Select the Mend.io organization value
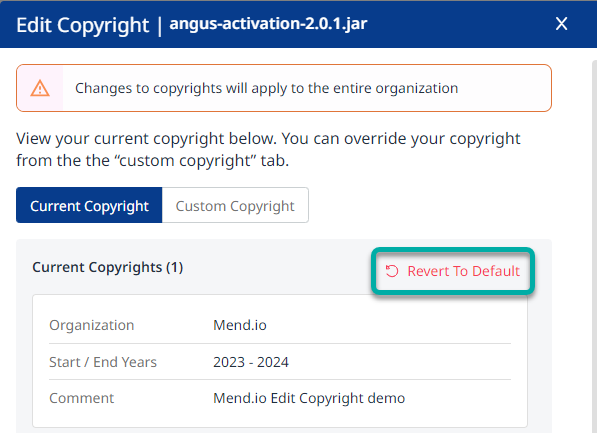This screenshot has height=433, width=597. pos(239,325)
